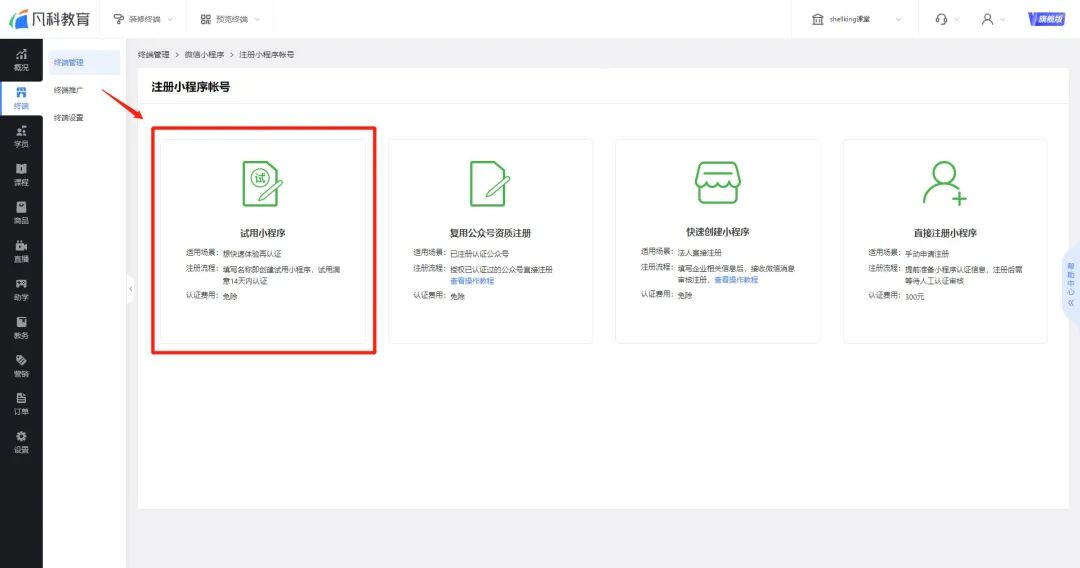The width and height of the screenshot is (1080, 568).
Task: Click the 试用小程序 card title
Action: click(x=262, y=233)
